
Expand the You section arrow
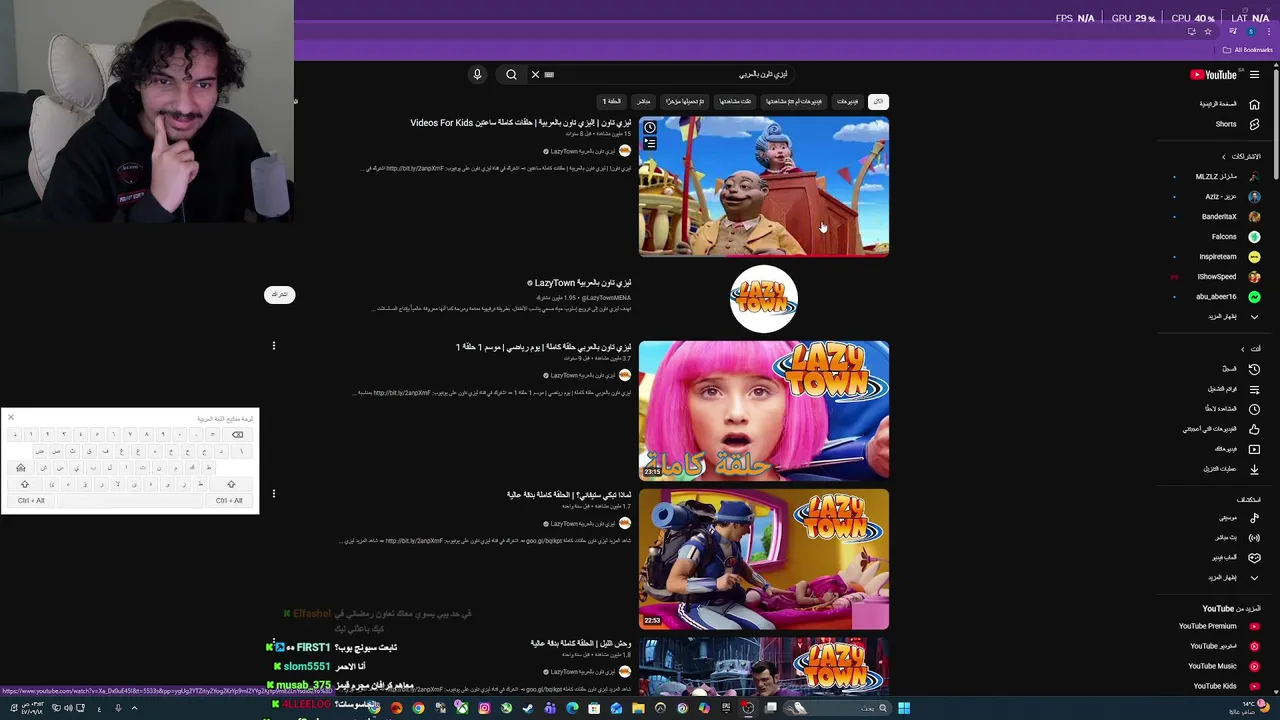1243,349
